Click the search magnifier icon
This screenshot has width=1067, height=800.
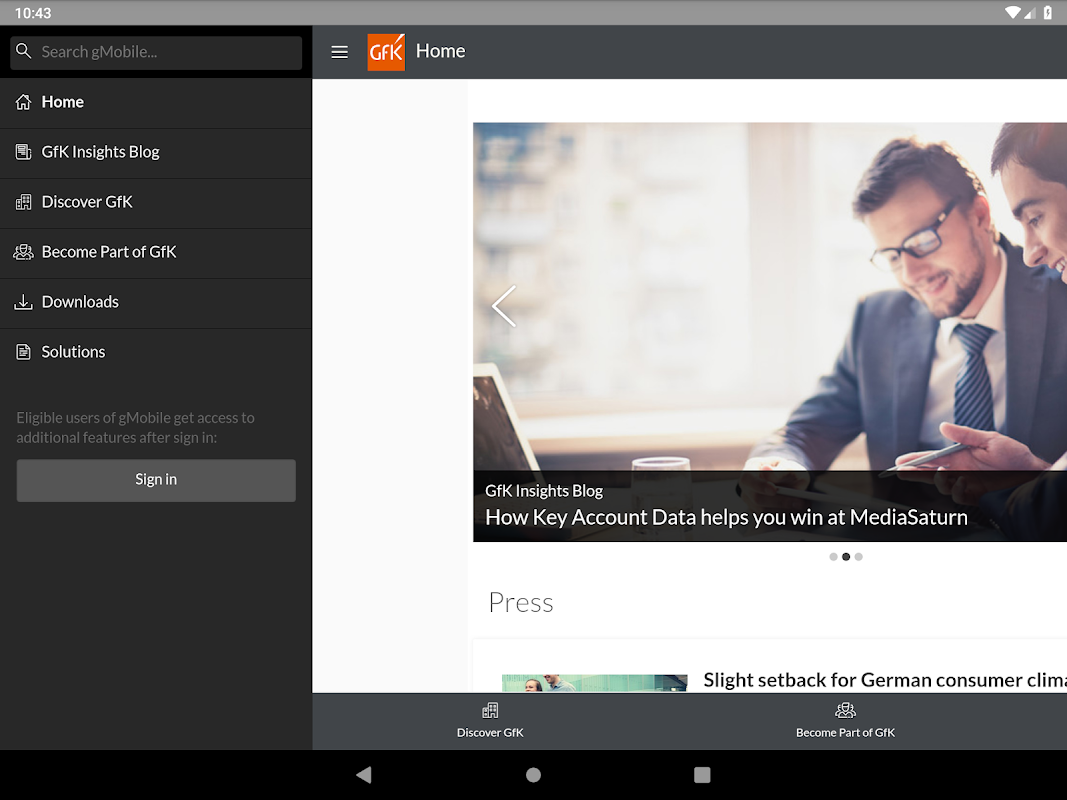(24, 51)
